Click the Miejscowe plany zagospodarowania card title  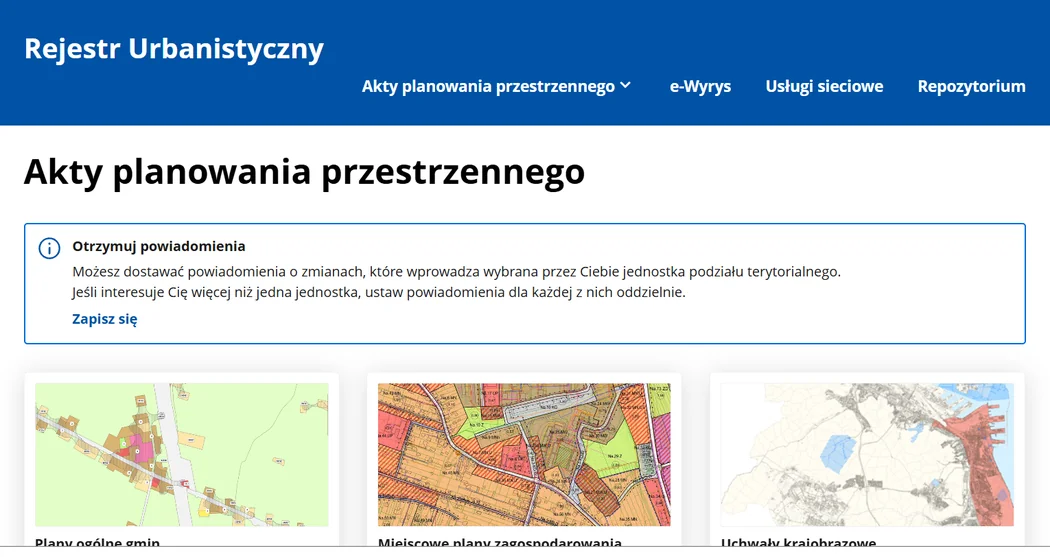point(500,542)
